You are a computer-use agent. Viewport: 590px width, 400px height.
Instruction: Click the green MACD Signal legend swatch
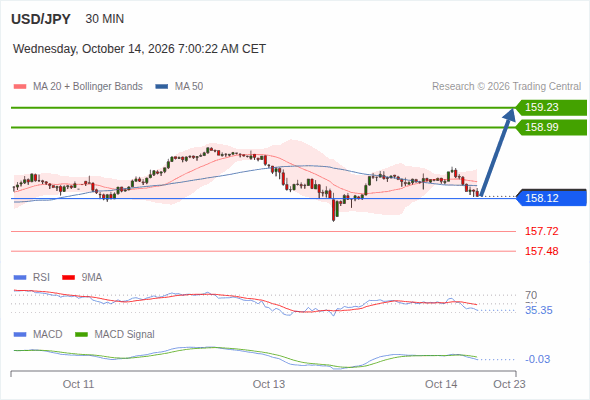pyautogui.click(x=81, y=335)
